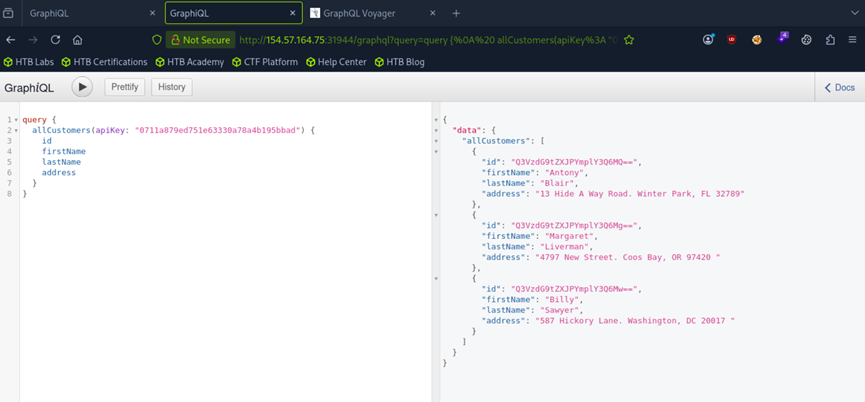Collapse the Margaret customer object
The height and width of the screenshot is (402, 865).
pos(436,215)
